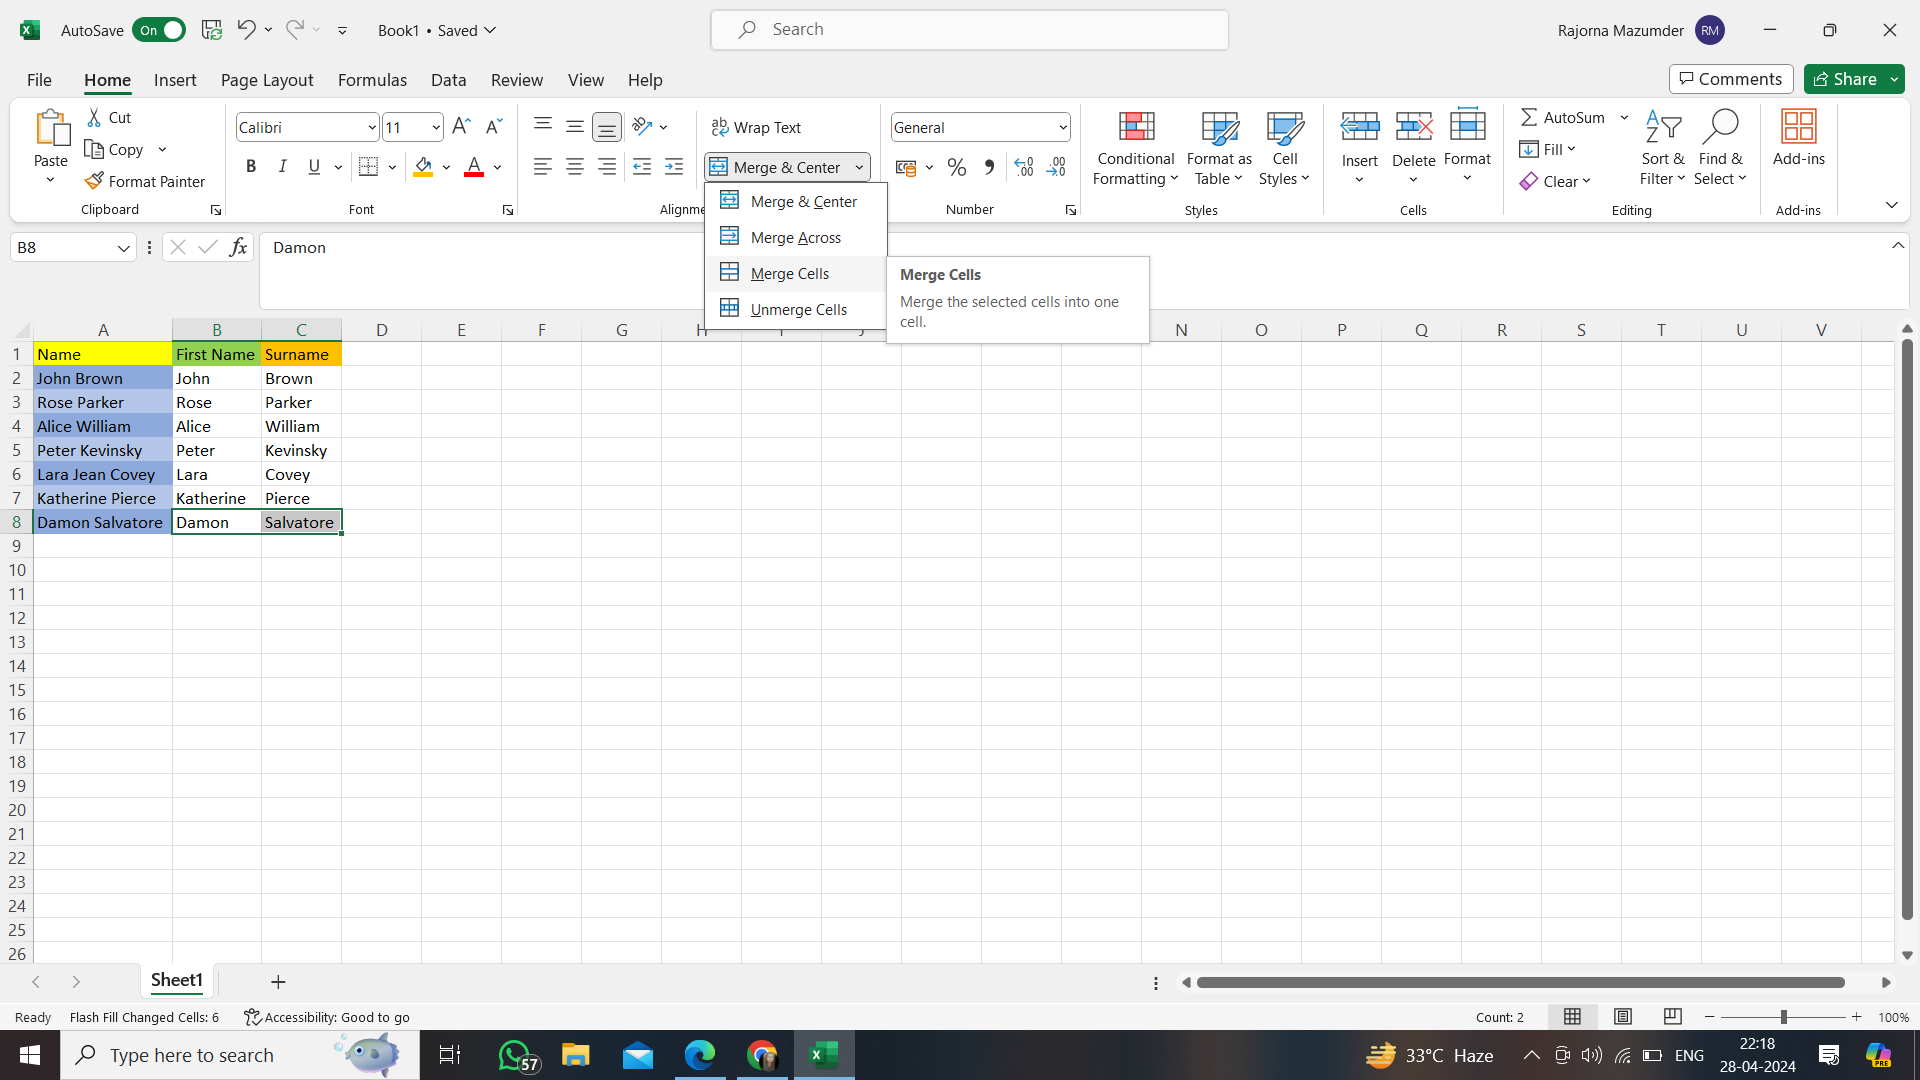The height and width of the screenshot is (1080, 1920).
Task: Align text right in cell
Action: point(607,167)
